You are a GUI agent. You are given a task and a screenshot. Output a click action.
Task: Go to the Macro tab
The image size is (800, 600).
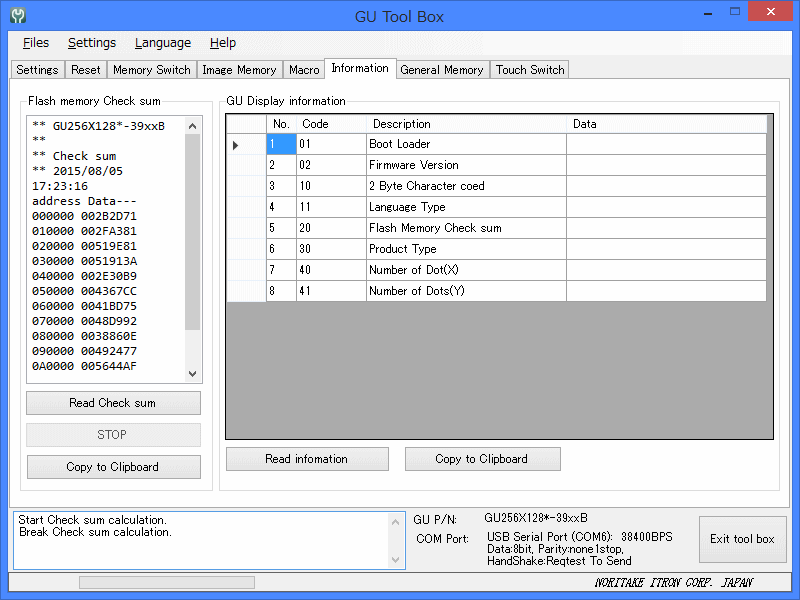(304, 70)
